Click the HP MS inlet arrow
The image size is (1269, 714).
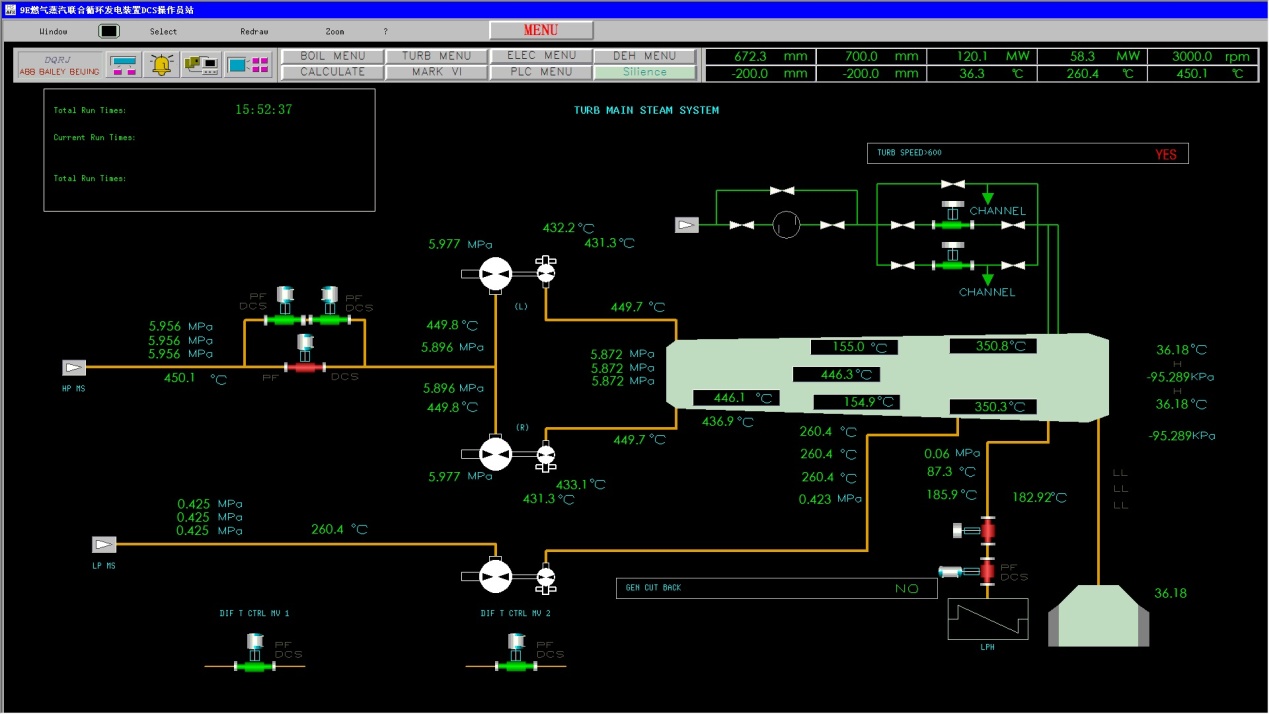click(74, 367)
